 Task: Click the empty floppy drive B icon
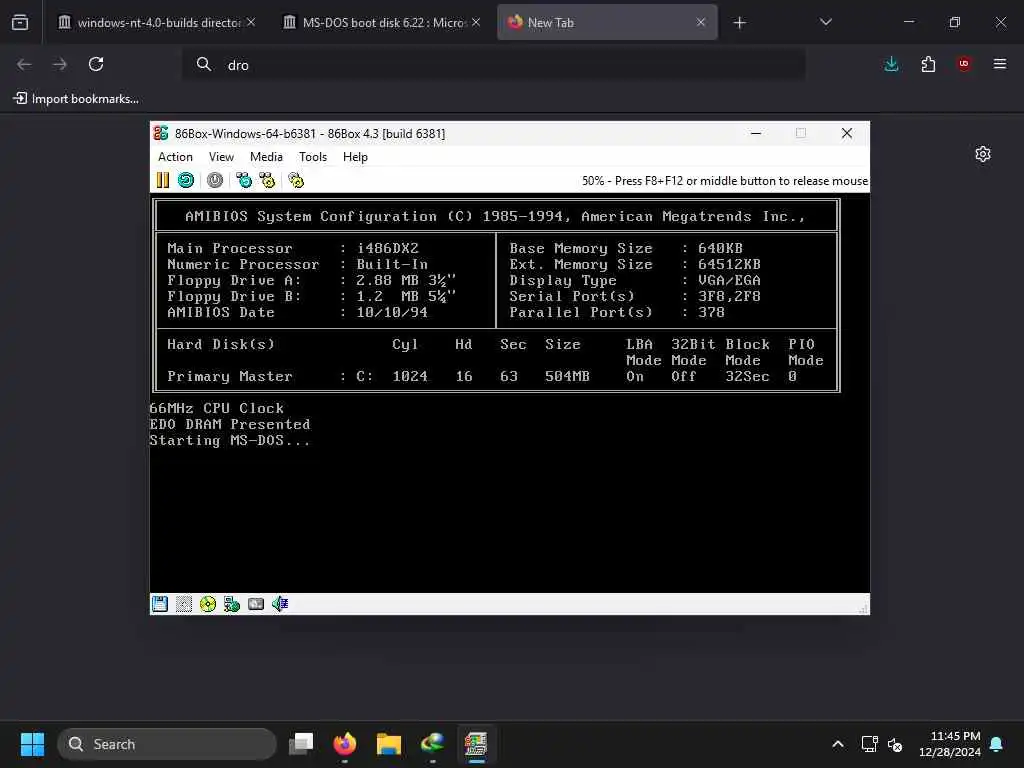click(x=184, y=604)
